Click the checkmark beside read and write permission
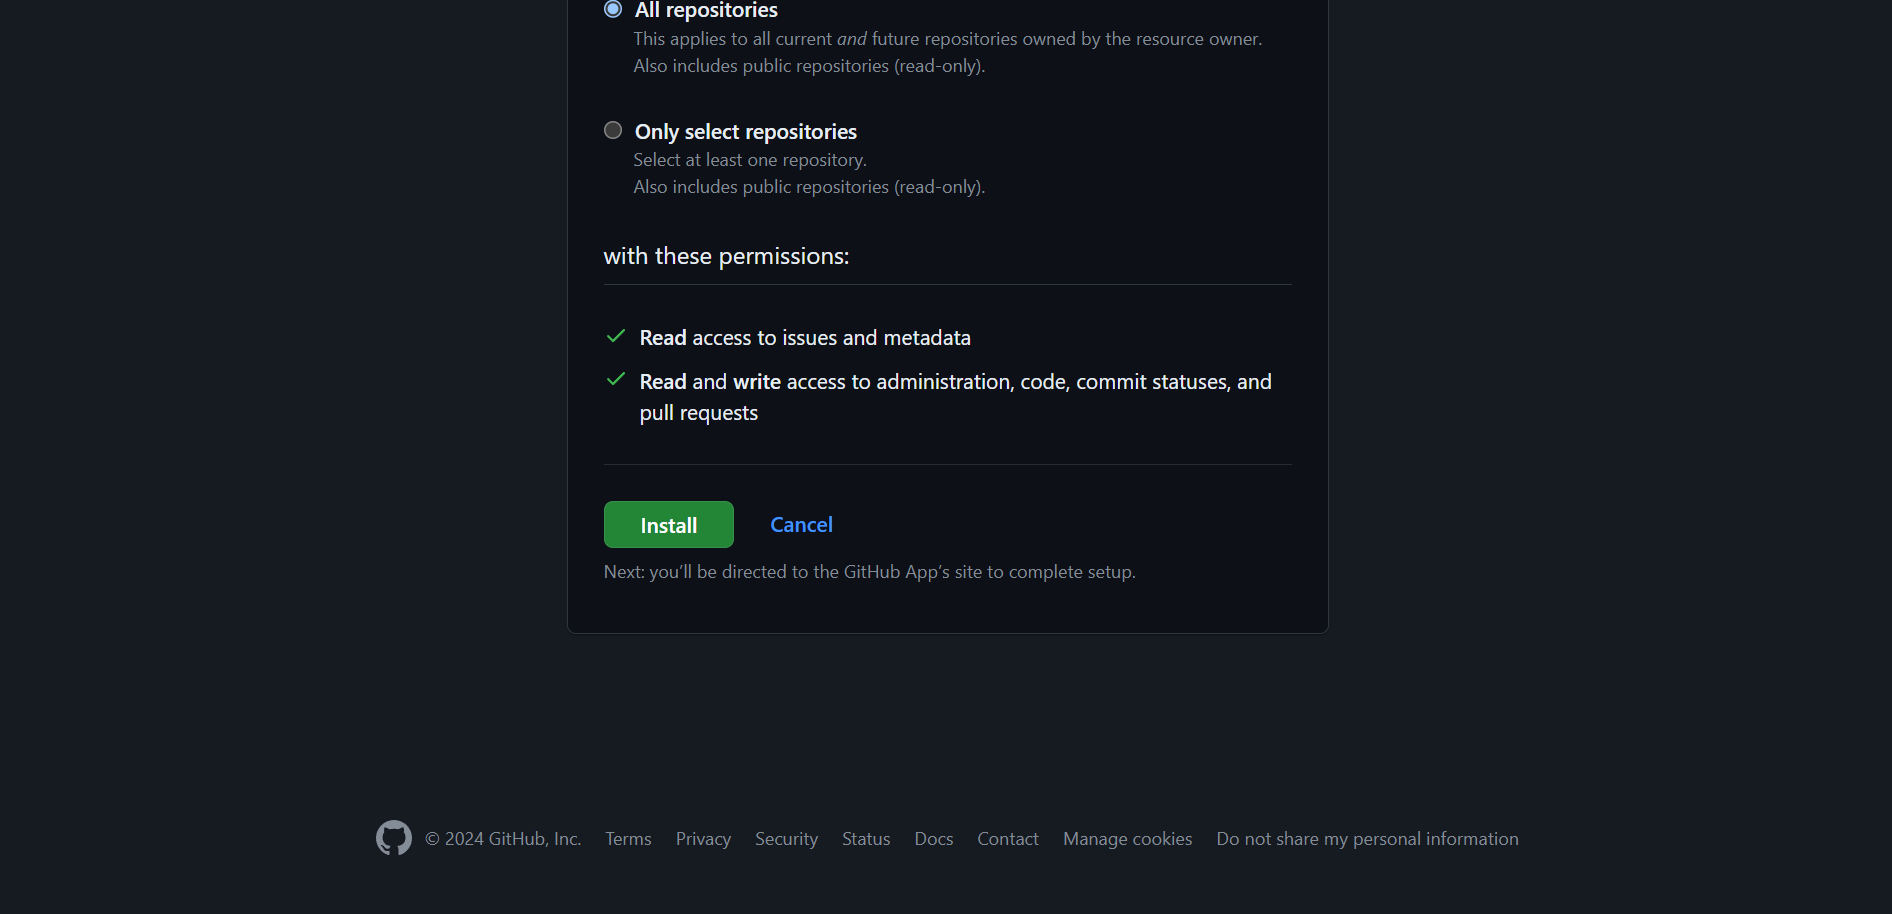The width and height of the screenshot is (1892, 914). click(616, 379)
